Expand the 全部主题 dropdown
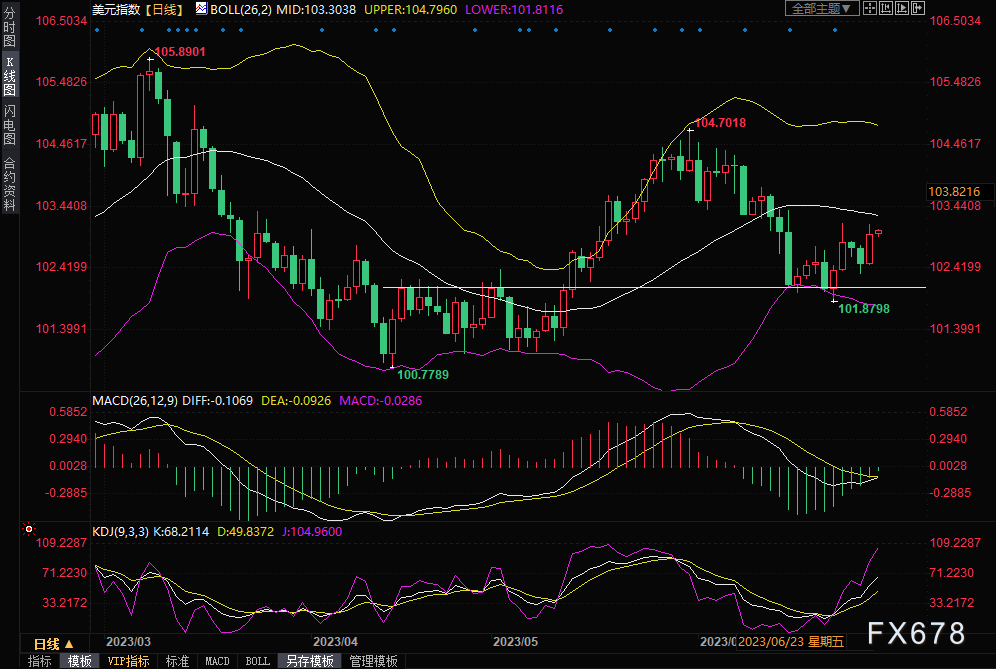The image size is (996, 669). coord(822,9)
